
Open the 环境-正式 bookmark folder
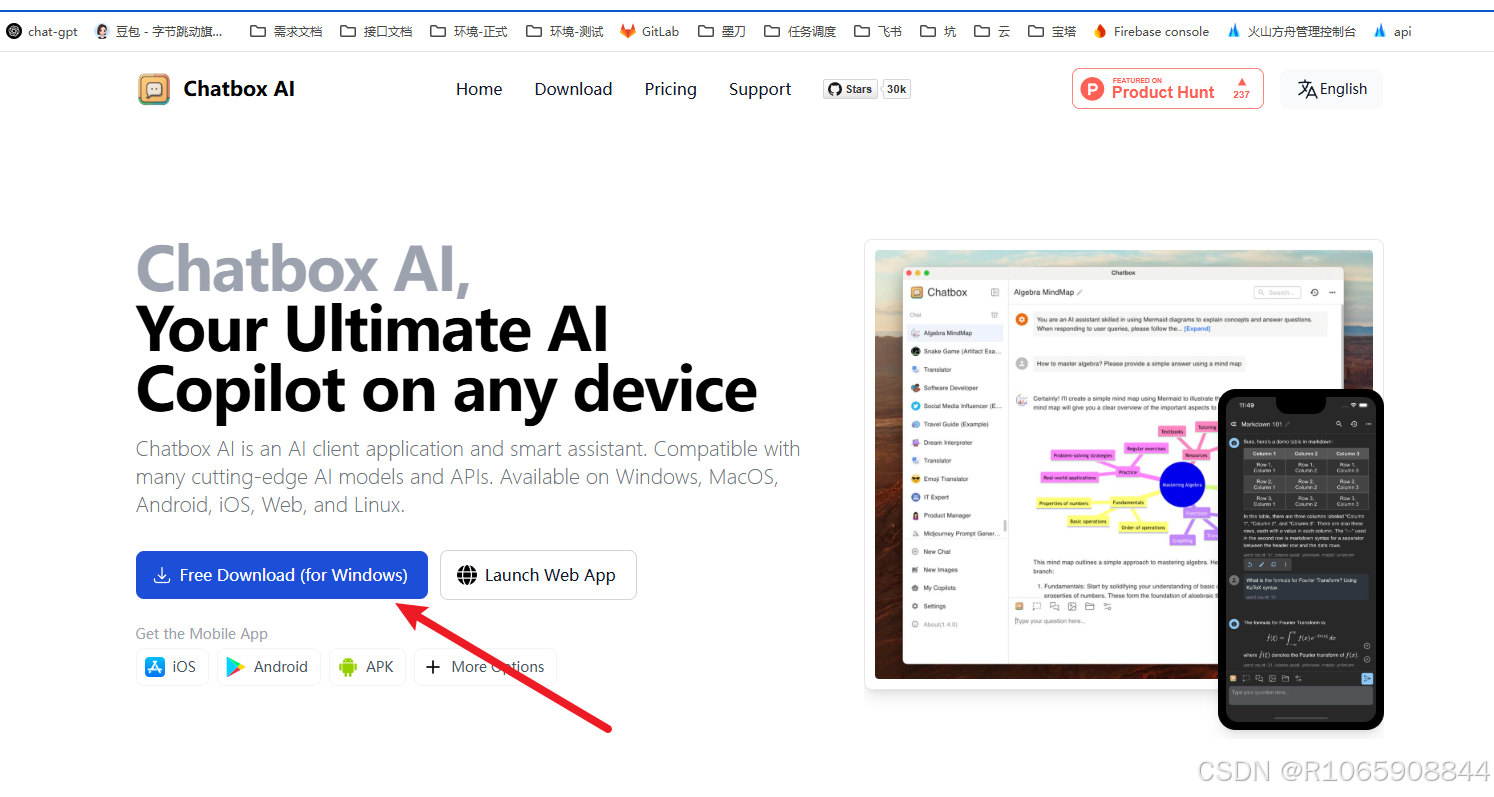(469, 31)
